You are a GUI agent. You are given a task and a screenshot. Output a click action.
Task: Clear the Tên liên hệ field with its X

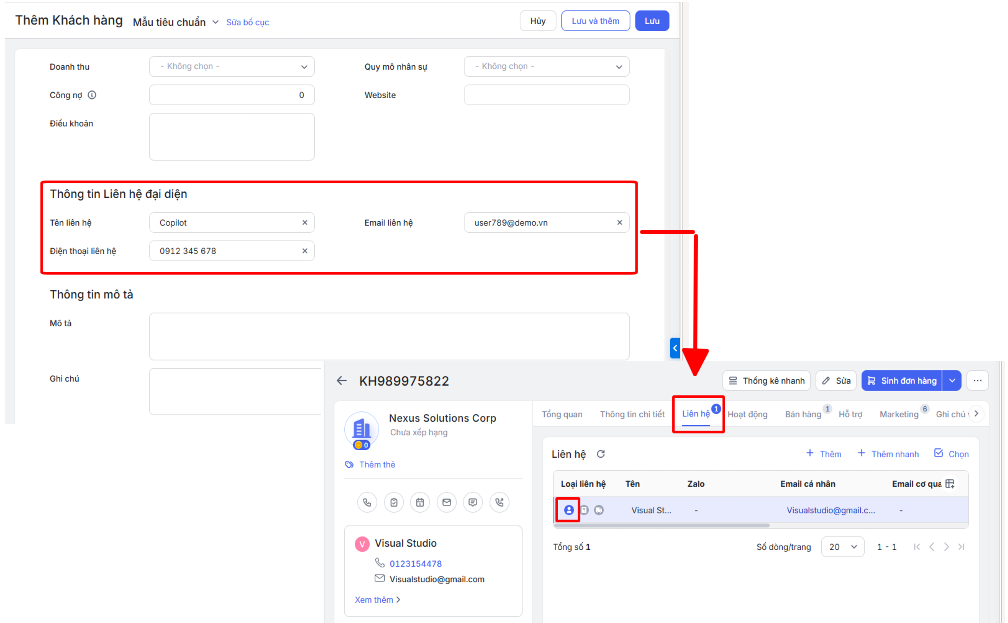pos(305,222)
